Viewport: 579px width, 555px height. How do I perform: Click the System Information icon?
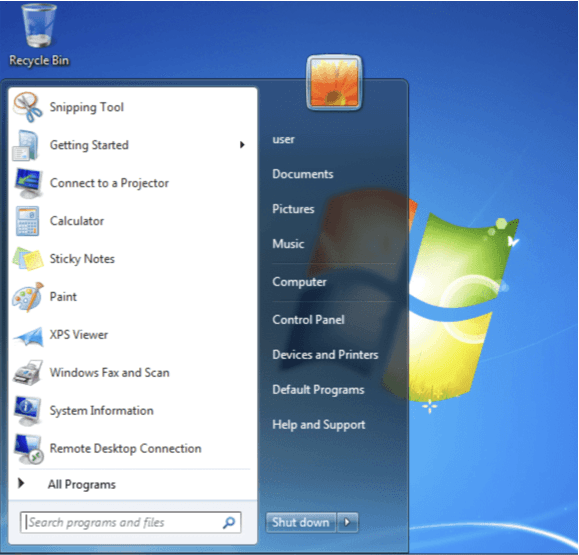tap(27, 411)
